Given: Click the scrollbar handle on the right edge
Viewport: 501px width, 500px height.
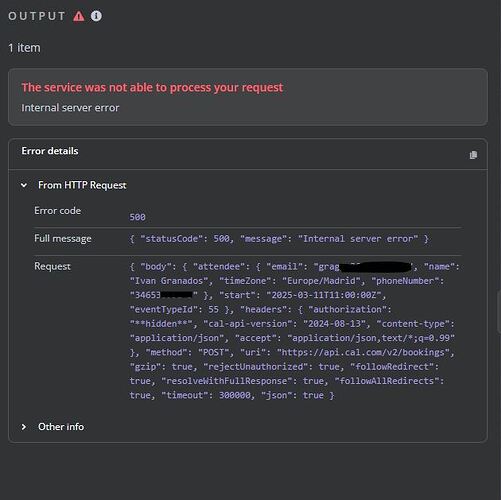Looking at the screenshot, I should click(499, 312).
